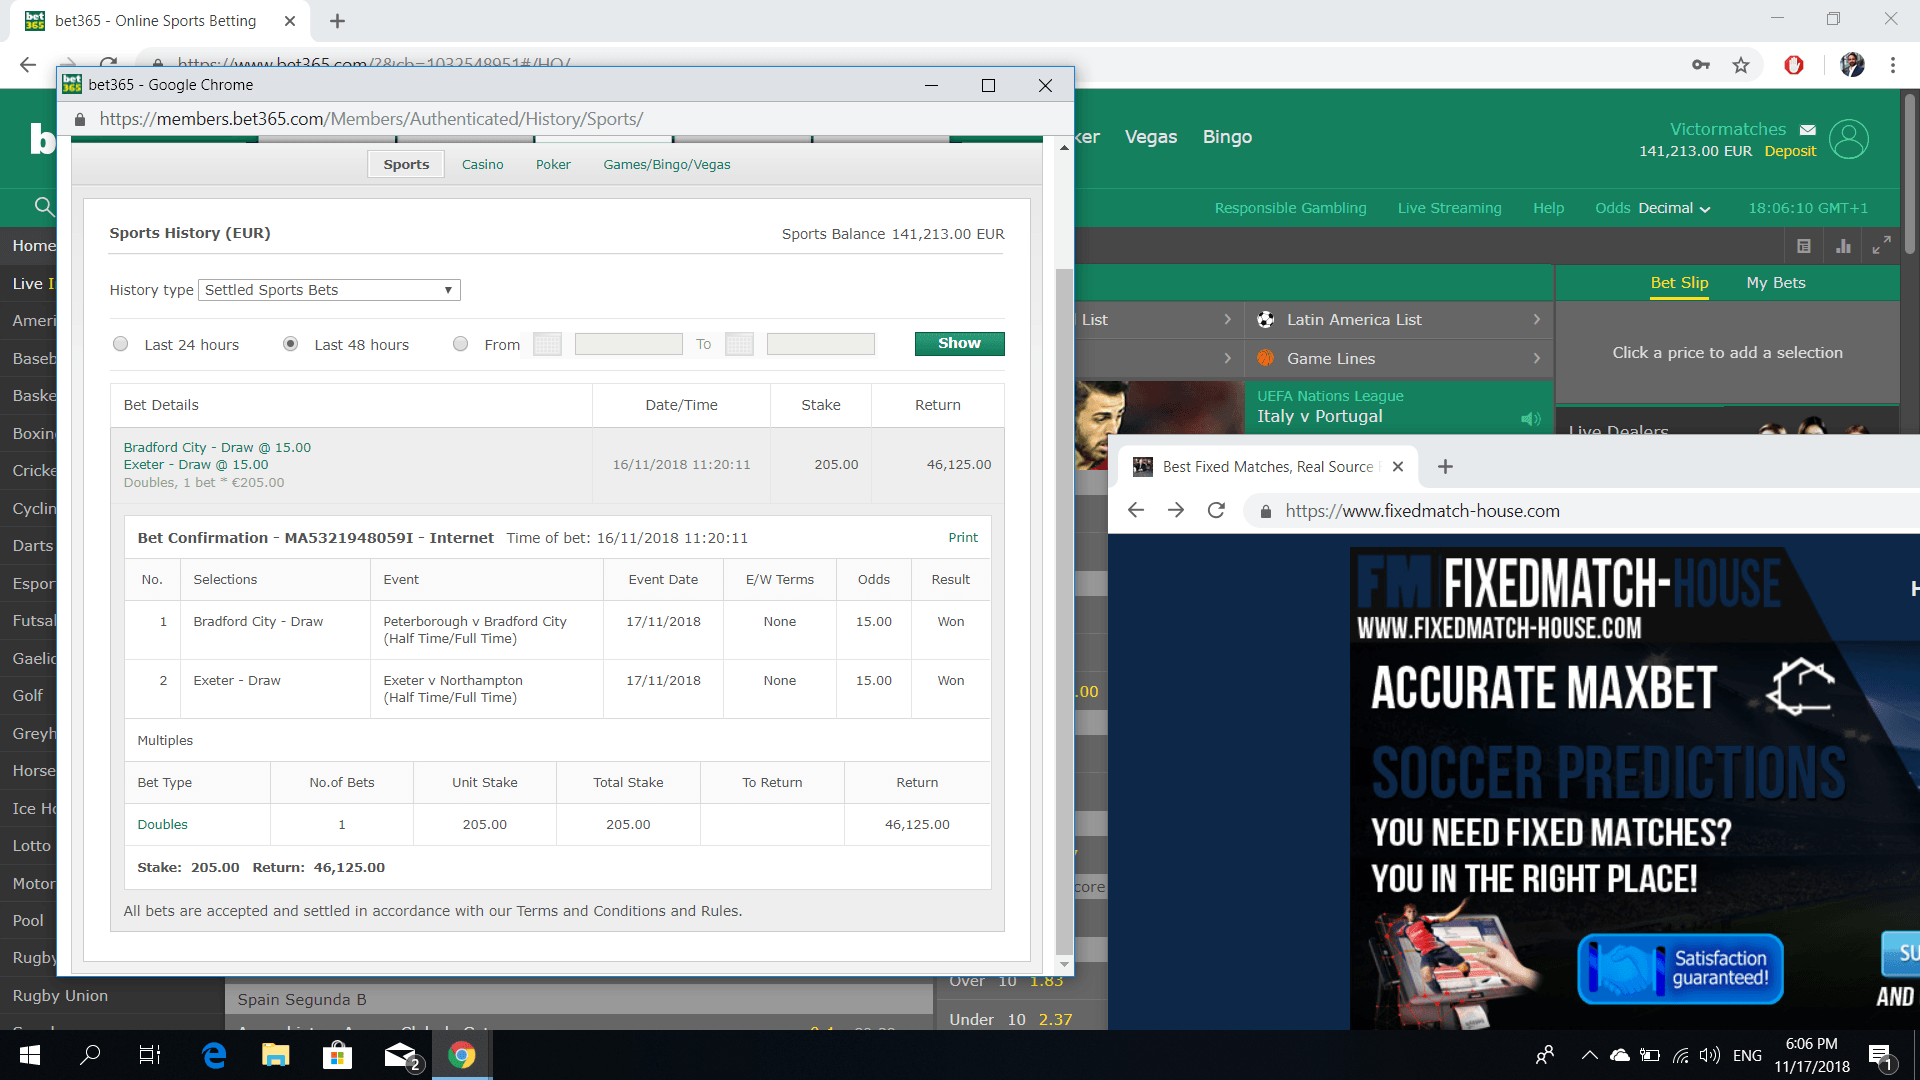Click forward arrow in fixedmatch-house window
1920x1080 pixels.
(x=1176, y=510)
